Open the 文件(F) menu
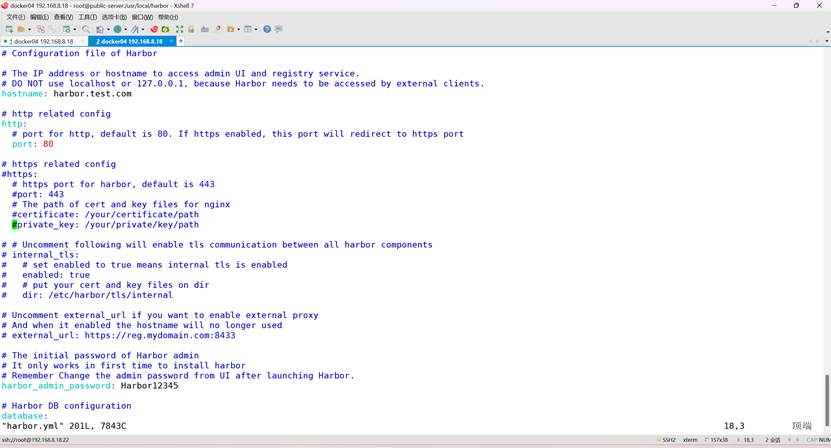The width and height of the screenshot is (831, 448). tap(16, 17)
